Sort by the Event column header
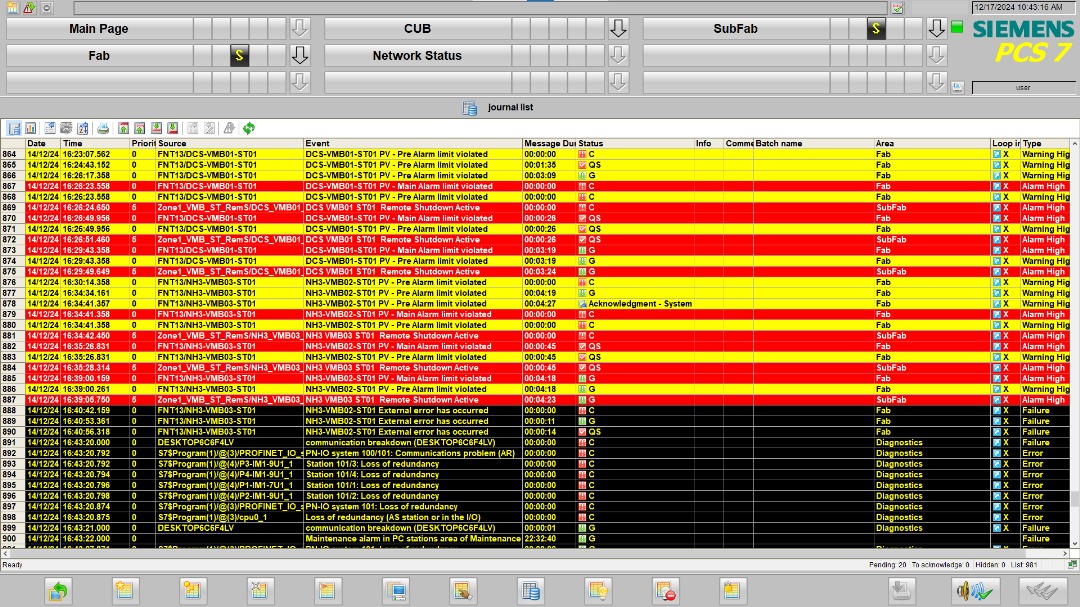Screen dimensions: 1080x607 point(413,143)
